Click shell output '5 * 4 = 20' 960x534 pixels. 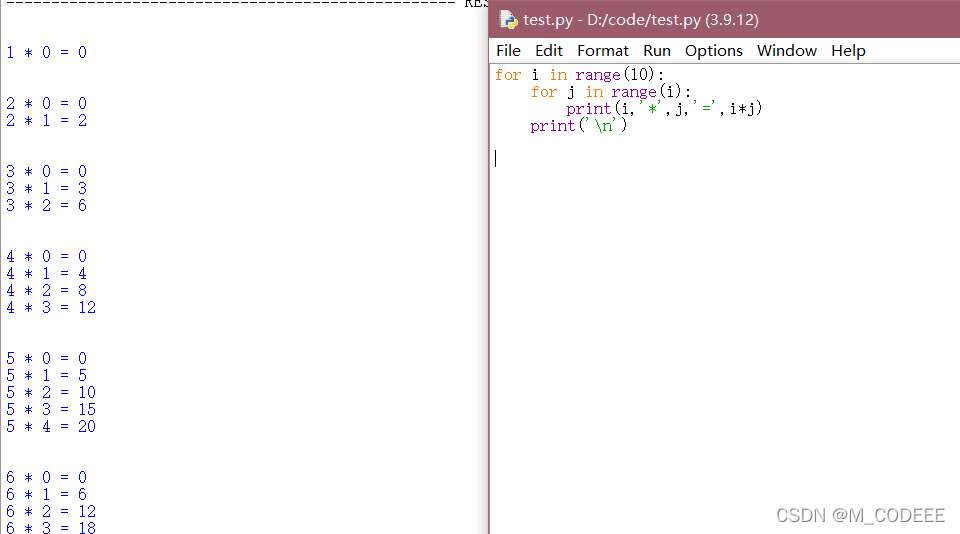(x=51, y=427)
